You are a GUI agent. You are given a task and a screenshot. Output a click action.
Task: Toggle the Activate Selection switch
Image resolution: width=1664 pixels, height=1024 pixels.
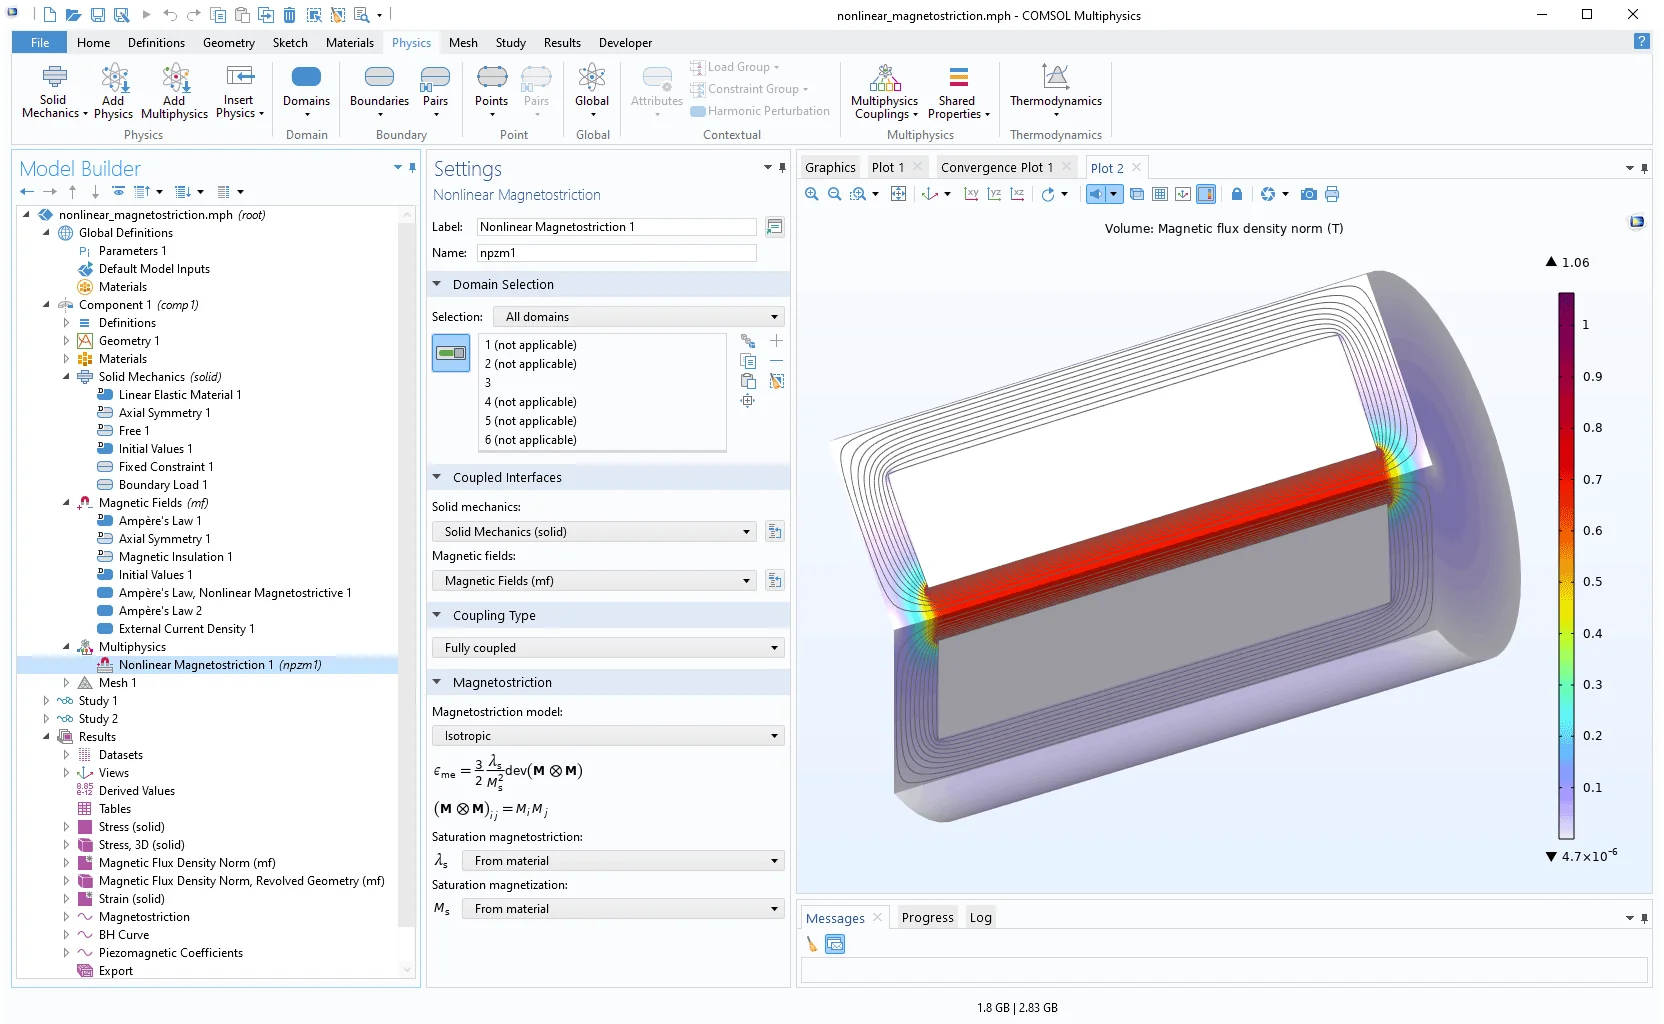451,353
